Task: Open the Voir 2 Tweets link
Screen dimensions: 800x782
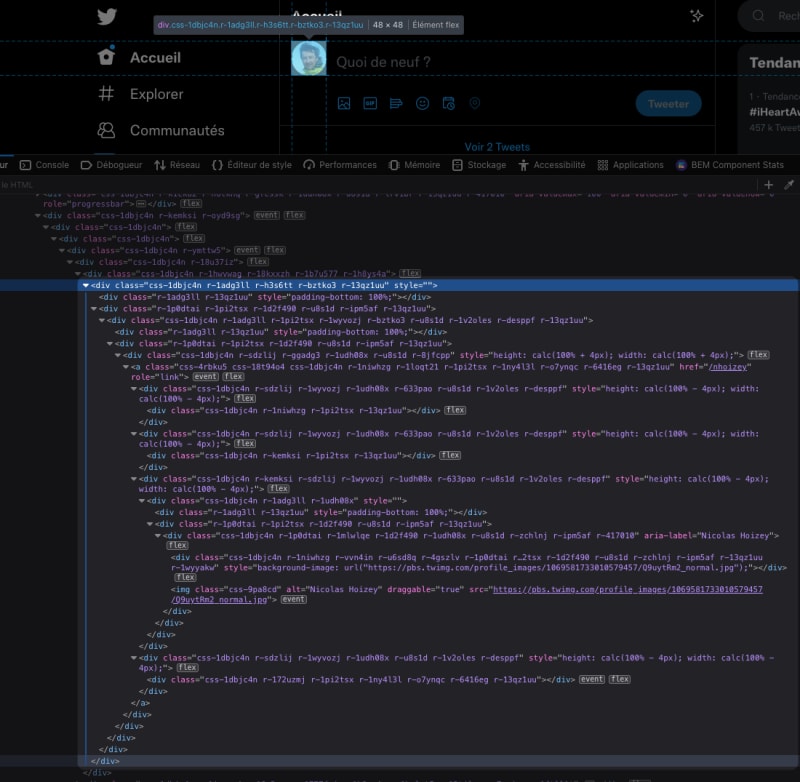Action: click(497, 147)
